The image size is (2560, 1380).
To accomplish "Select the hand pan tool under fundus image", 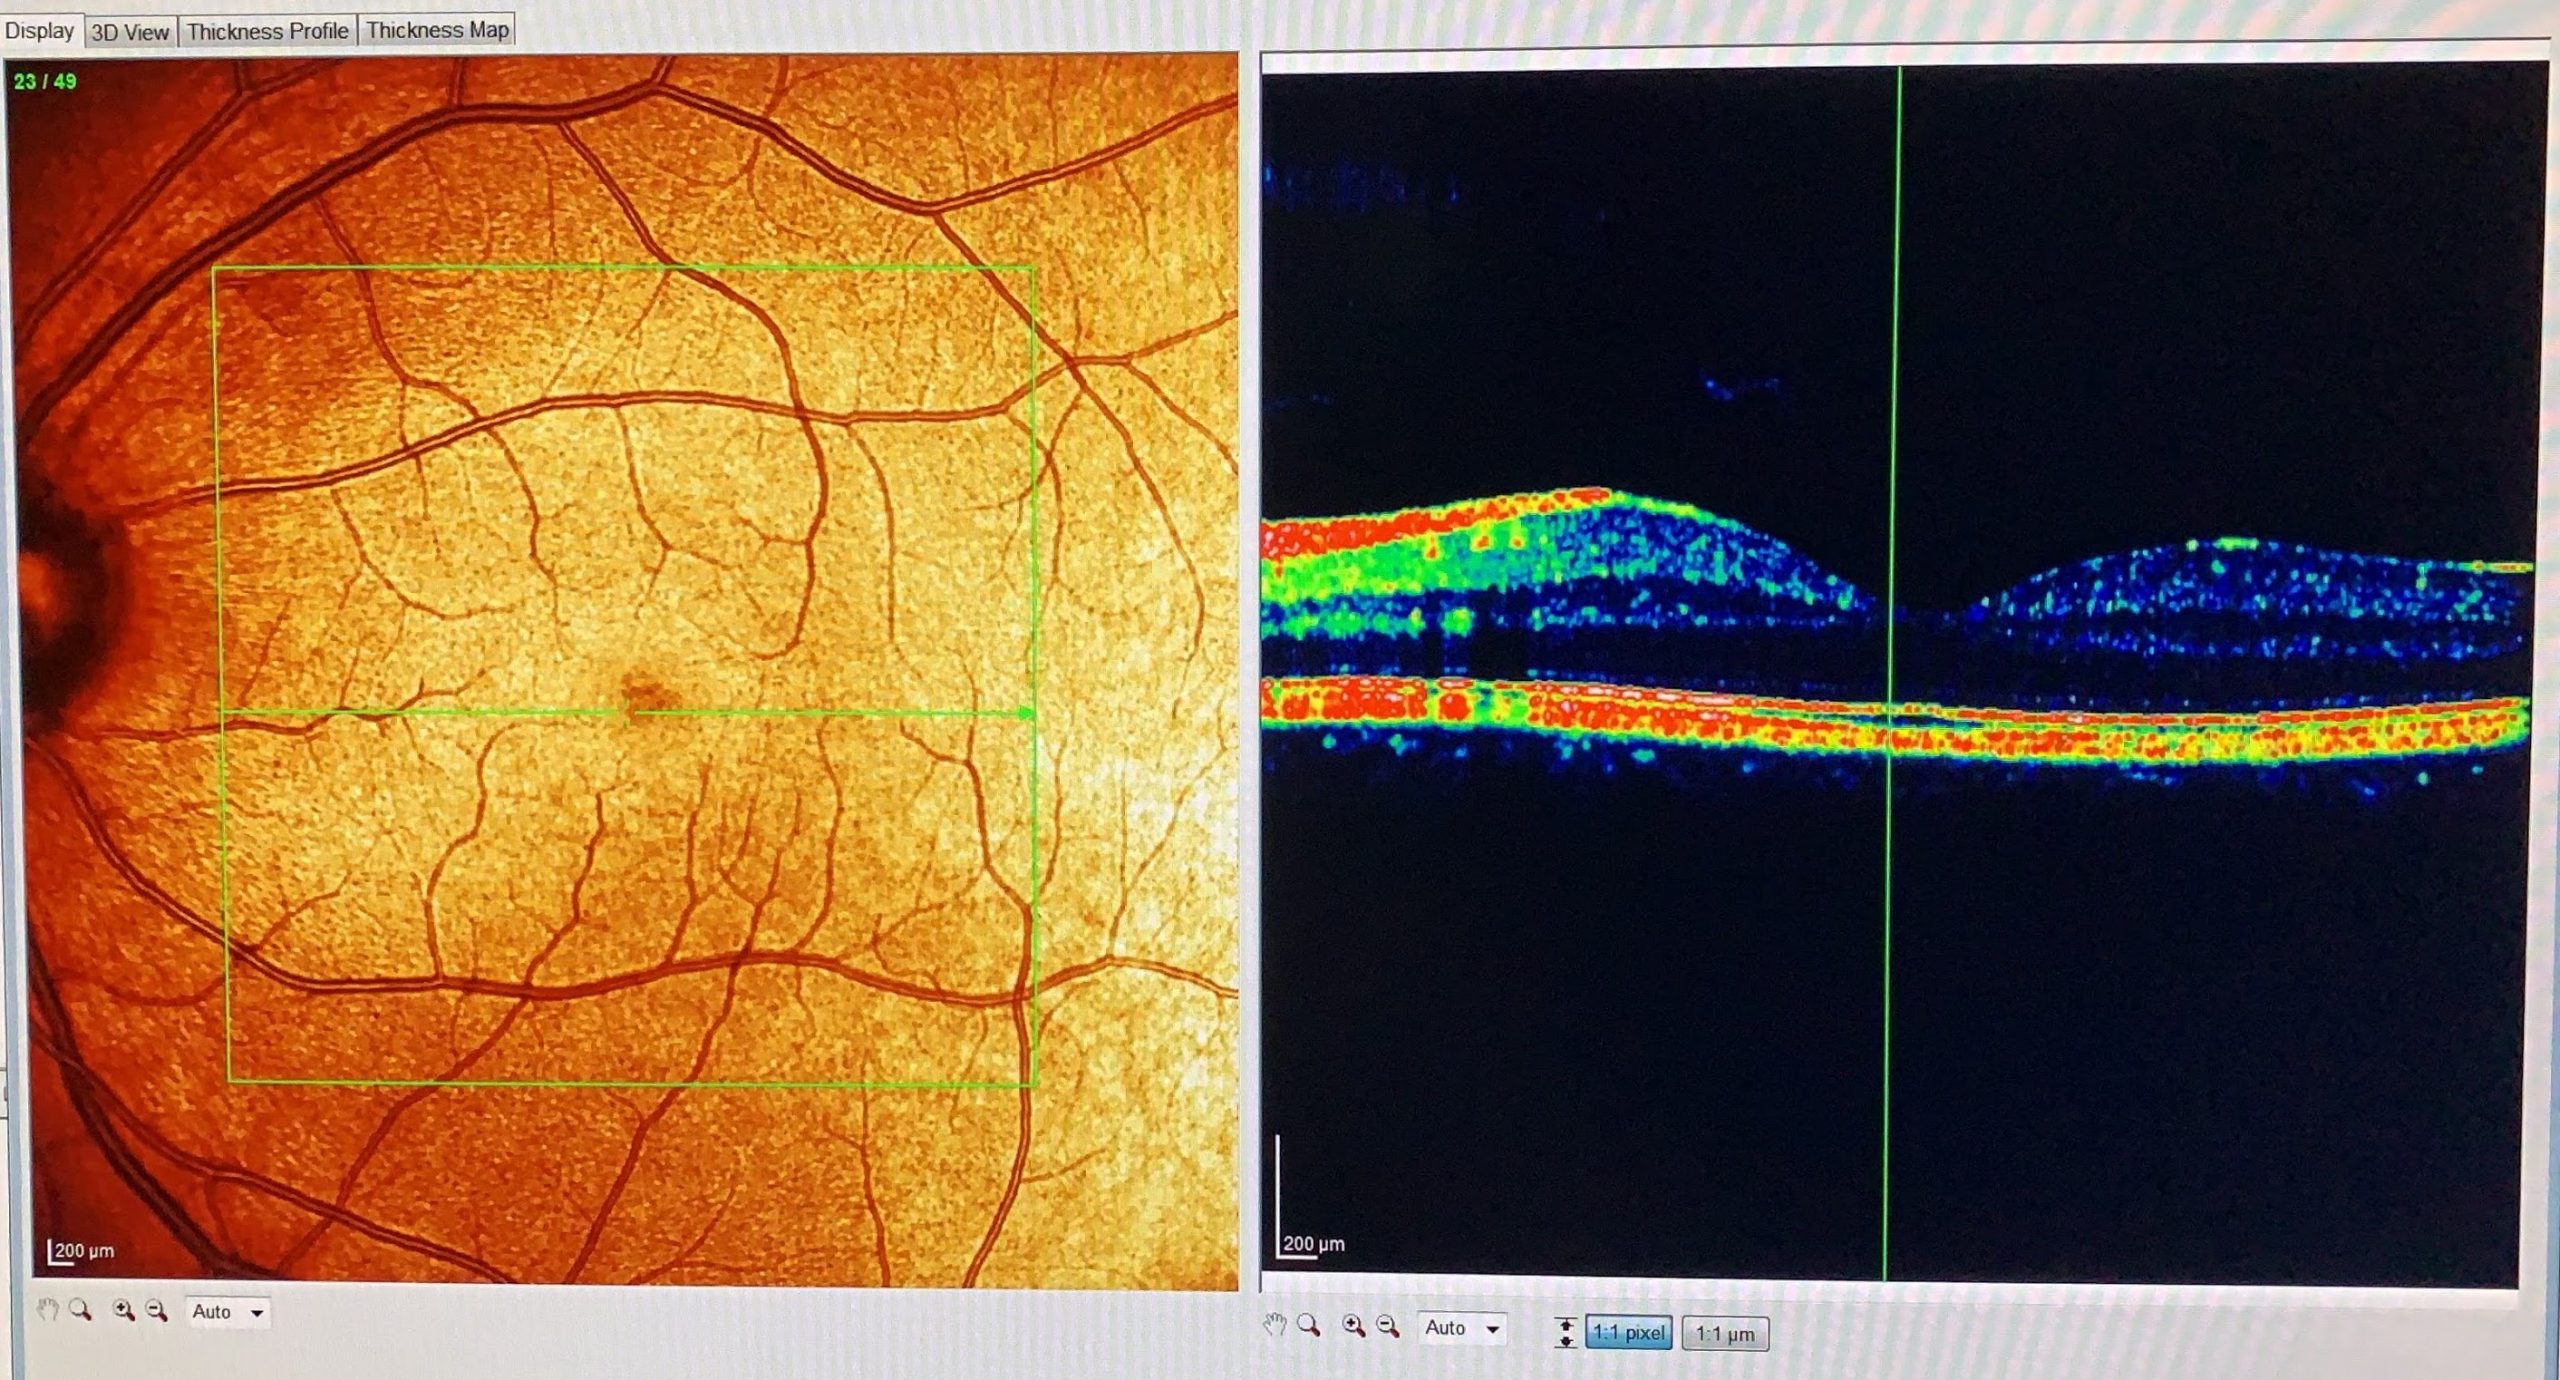I will 46,1310.
